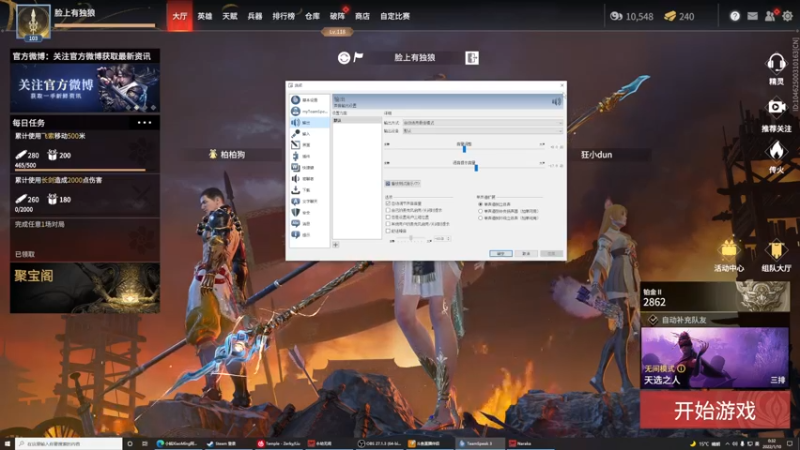Open the Security shield options page
Viewport: 800px width, 450px height.
[308, 212]
